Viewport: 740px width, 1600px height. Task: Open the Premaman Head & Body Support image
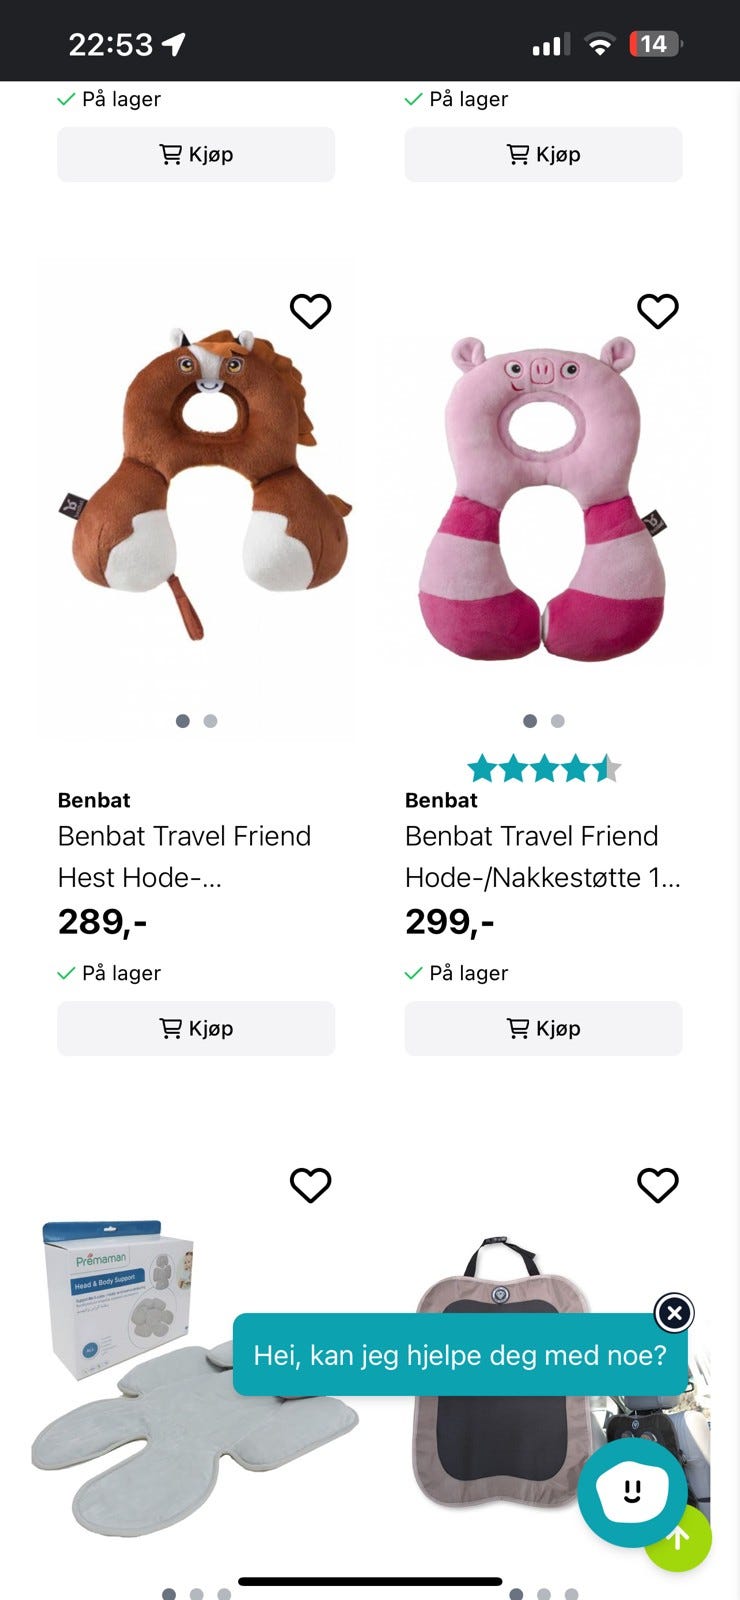coord(150,1380)
